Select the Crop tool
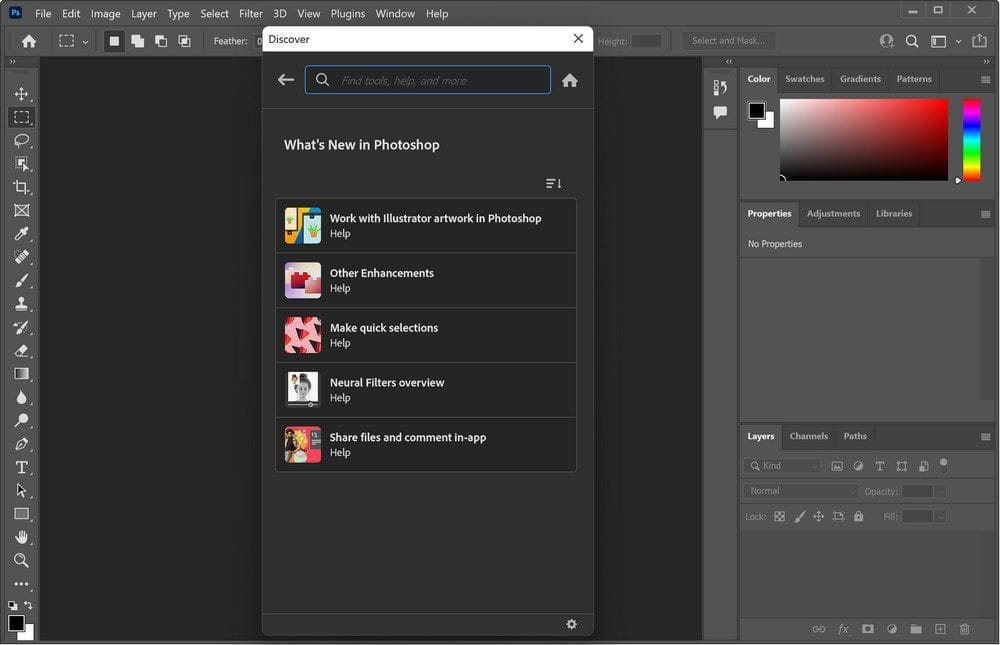The height and width of the screenshot is (645, 1000). point(22,187)
